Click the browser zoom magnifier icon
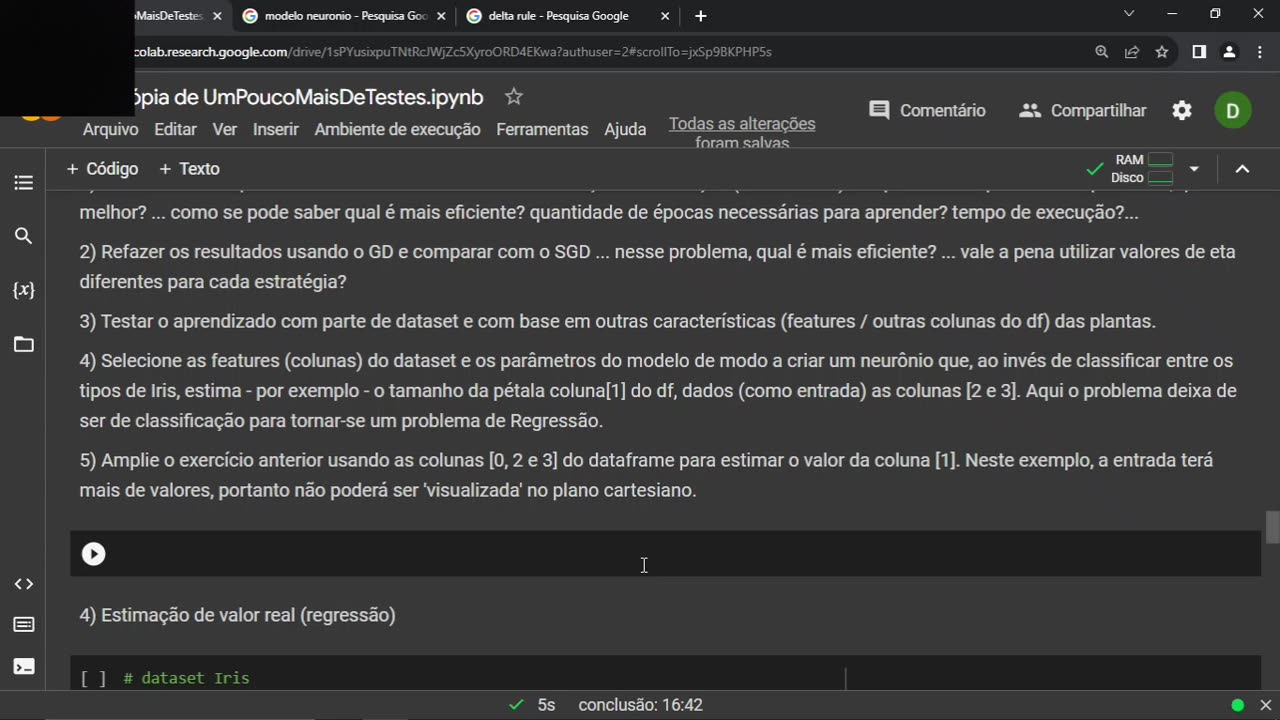The width and height of the screenshot is (1280, 720). [x=1102, y=52]
